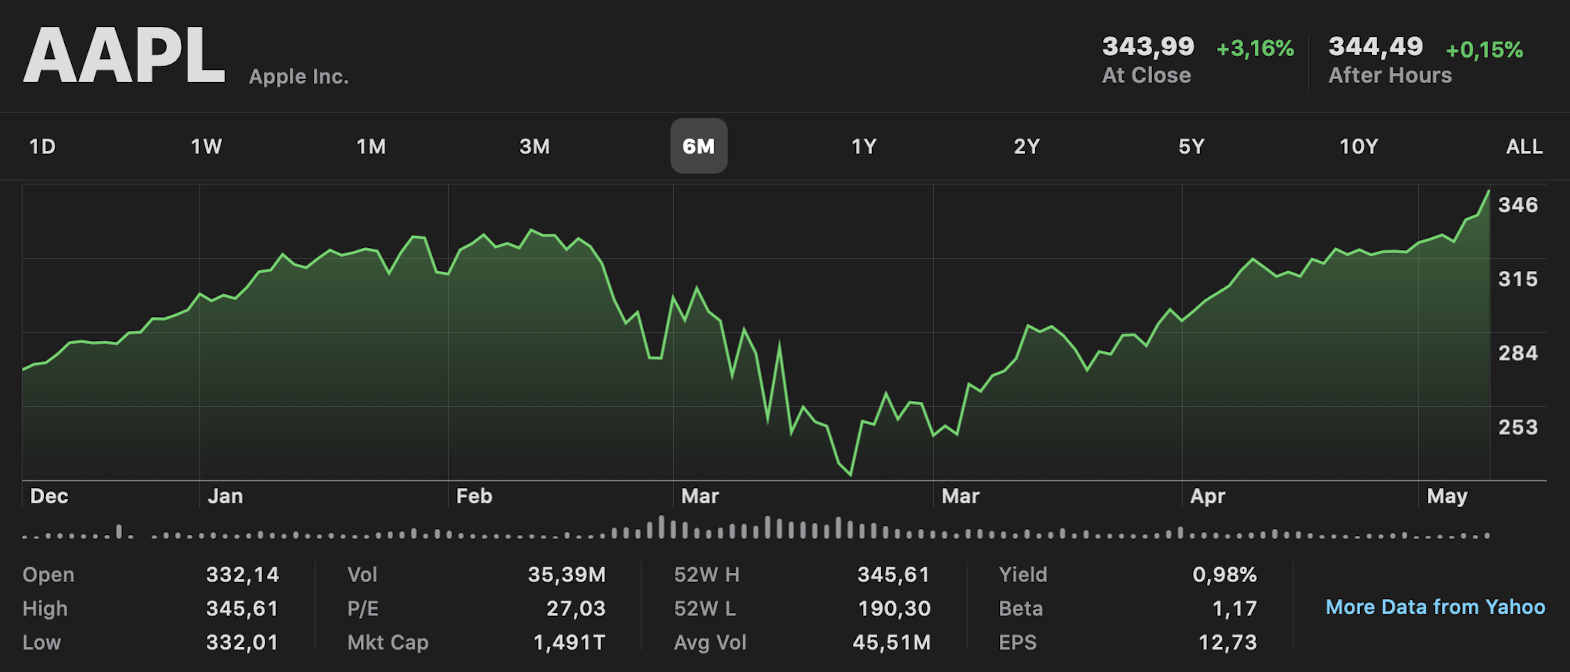Open the 10Y range tab
This screenshot has width=1570, height=672.
[x=1358, y=147]
